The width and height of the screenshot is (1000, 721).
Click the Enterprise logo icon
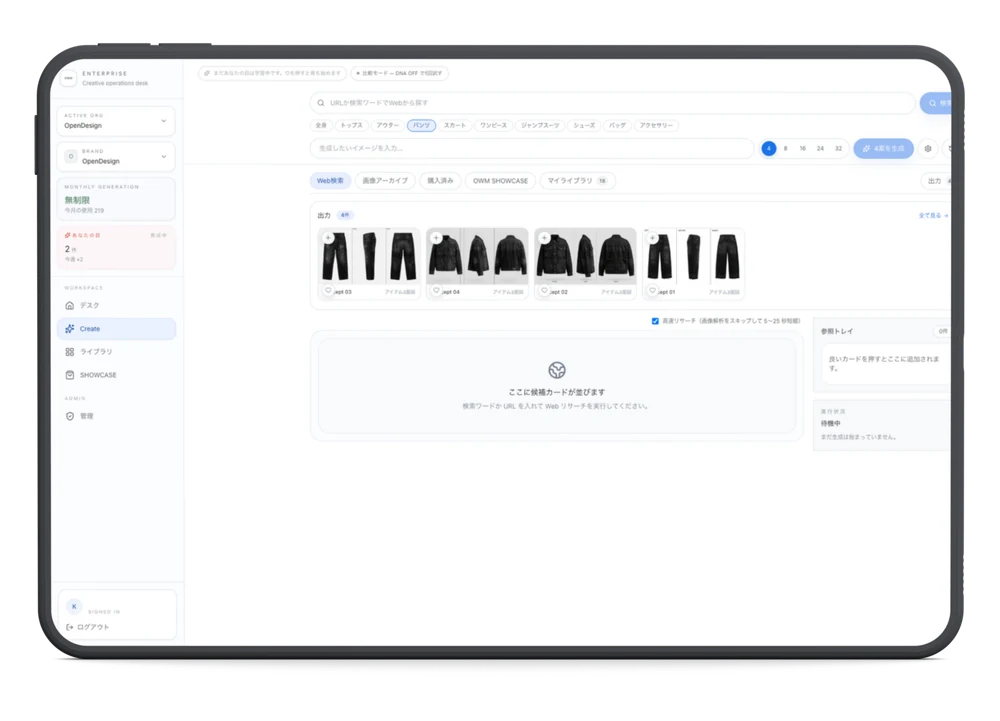[68, 78]
